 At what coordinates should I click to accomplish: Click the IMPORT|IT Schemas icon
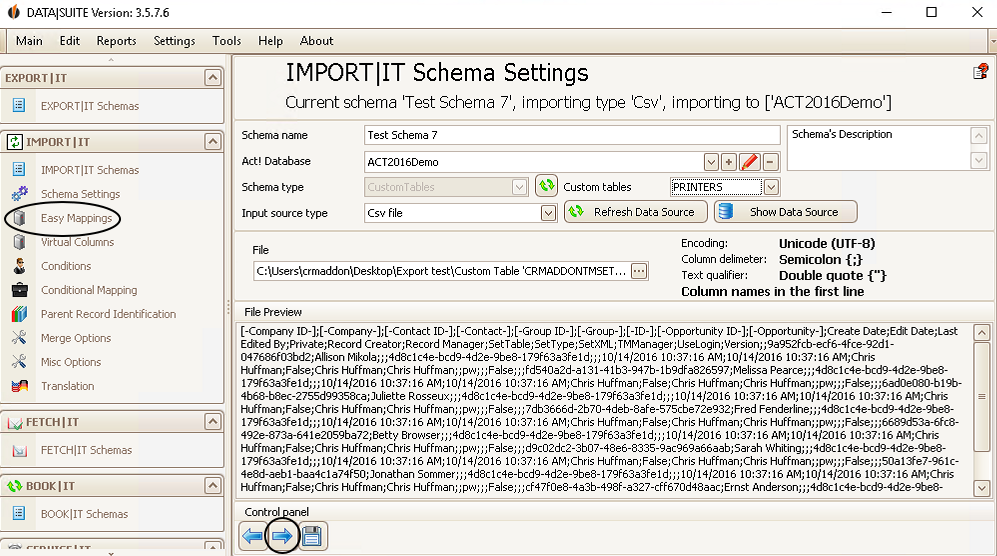point(19,169)
